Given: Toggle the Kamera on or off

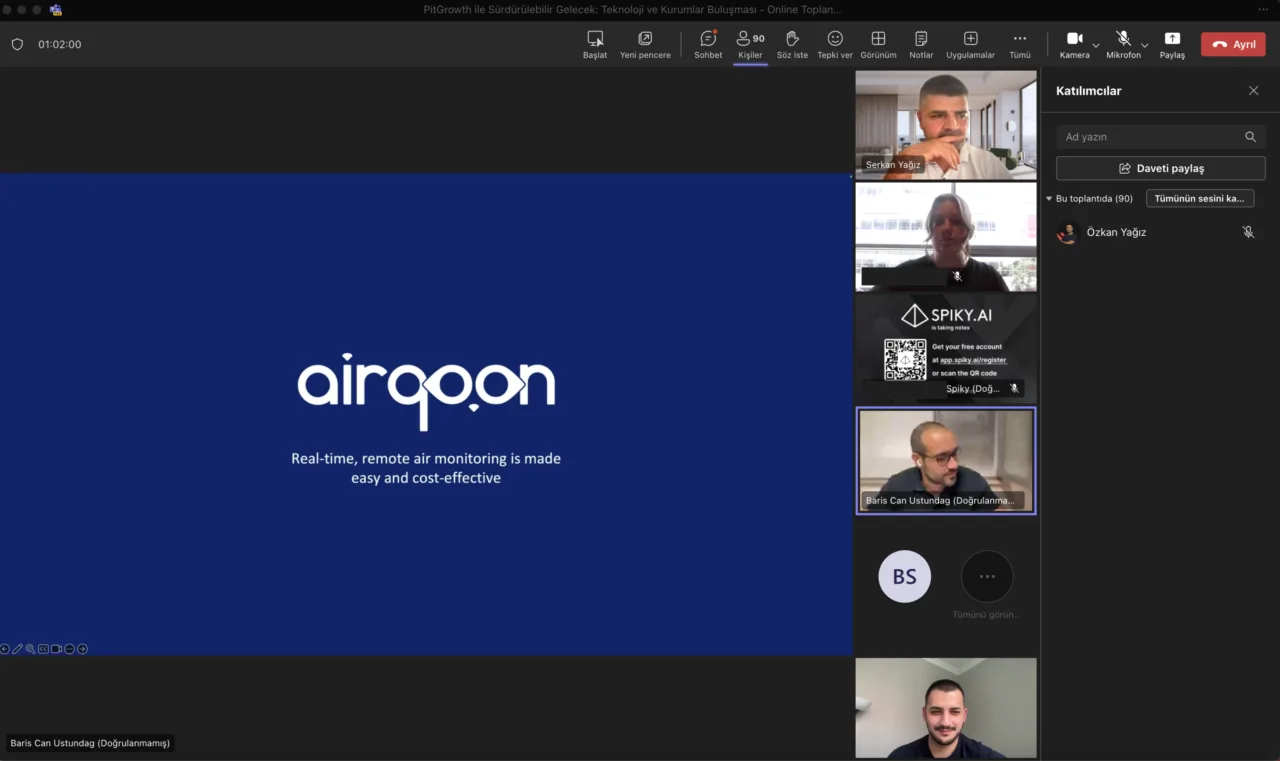Looking at the screenshot, I should (1074, 44).
